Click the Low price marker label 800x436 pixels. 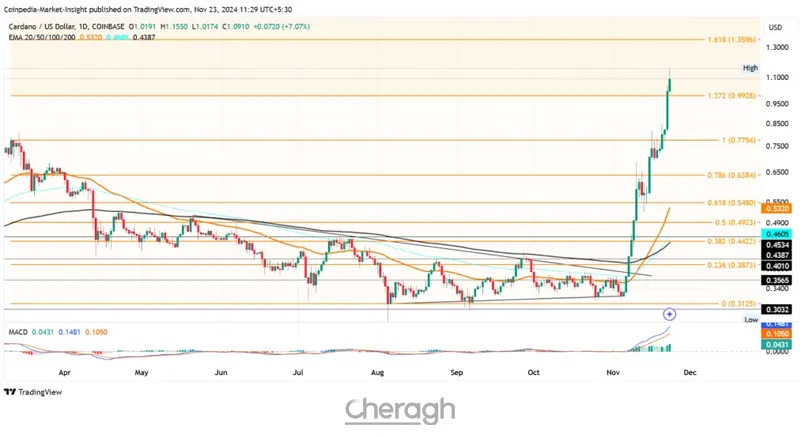(750, 320)
